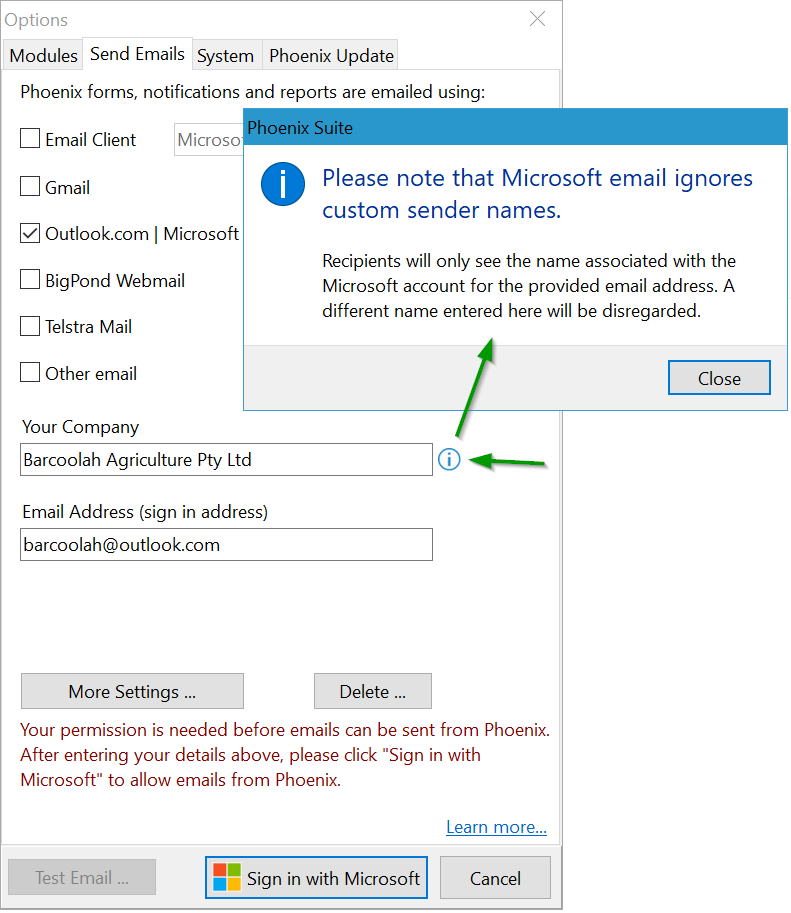Click the 'Email Address (sign in address)' label
791x913 pixels.
(145, 512)
